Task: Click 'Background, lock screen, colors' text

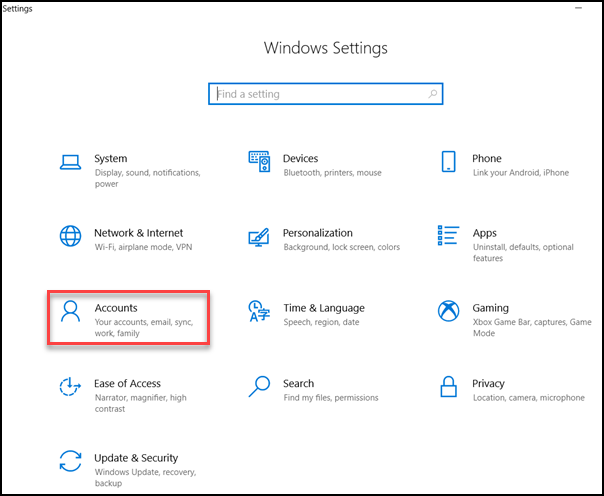Action: 342,247
